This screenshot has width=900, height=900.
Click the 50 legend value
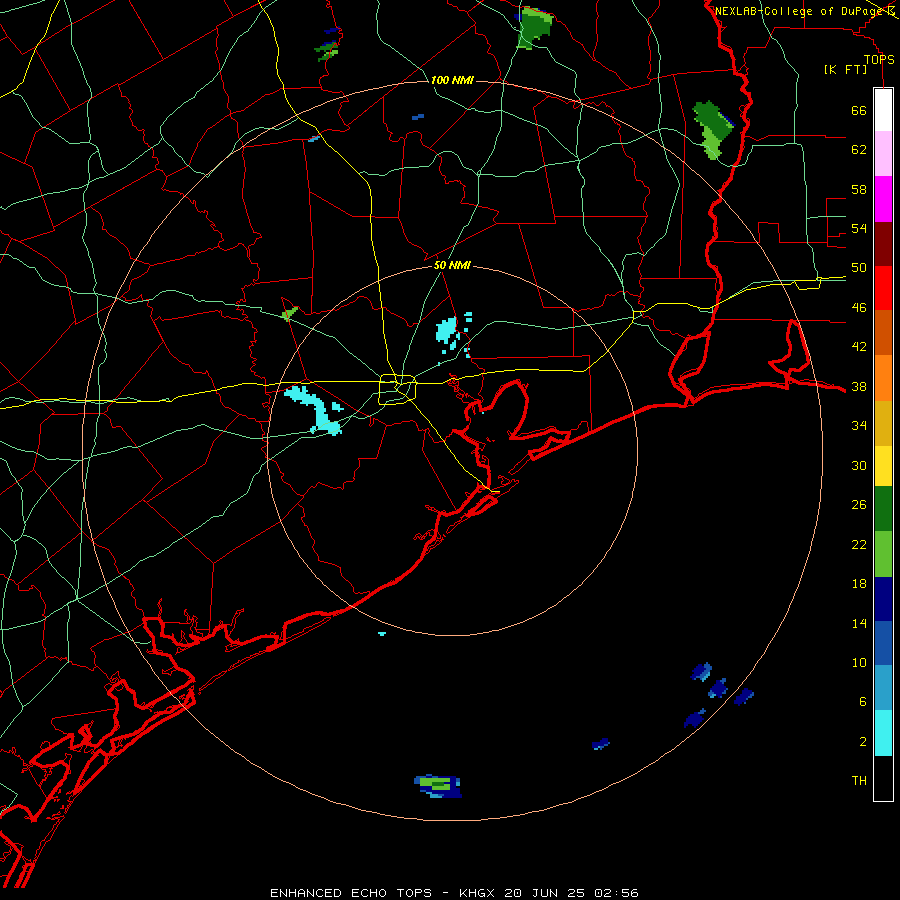pos(859,268)
